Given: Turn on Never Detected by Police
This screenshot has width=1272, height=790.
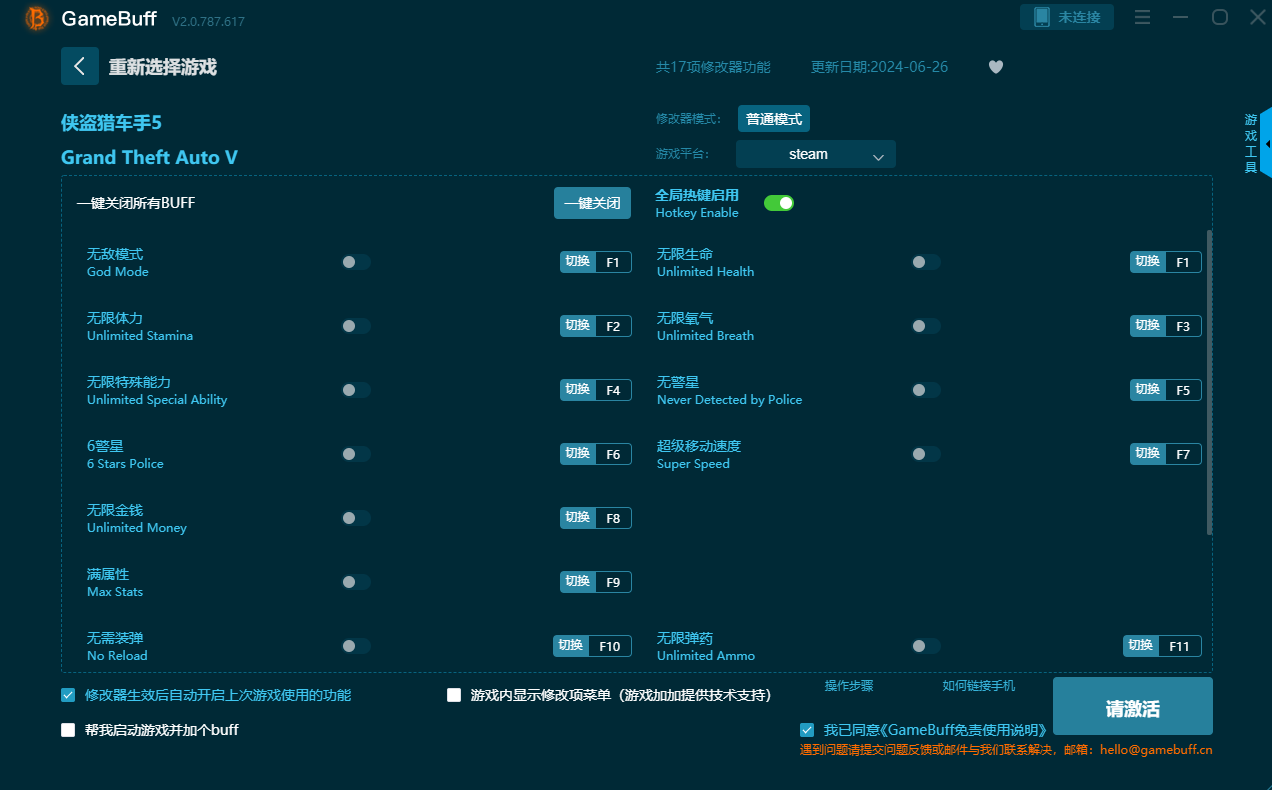Looking at the screenshot, I should tap(926, 390).
